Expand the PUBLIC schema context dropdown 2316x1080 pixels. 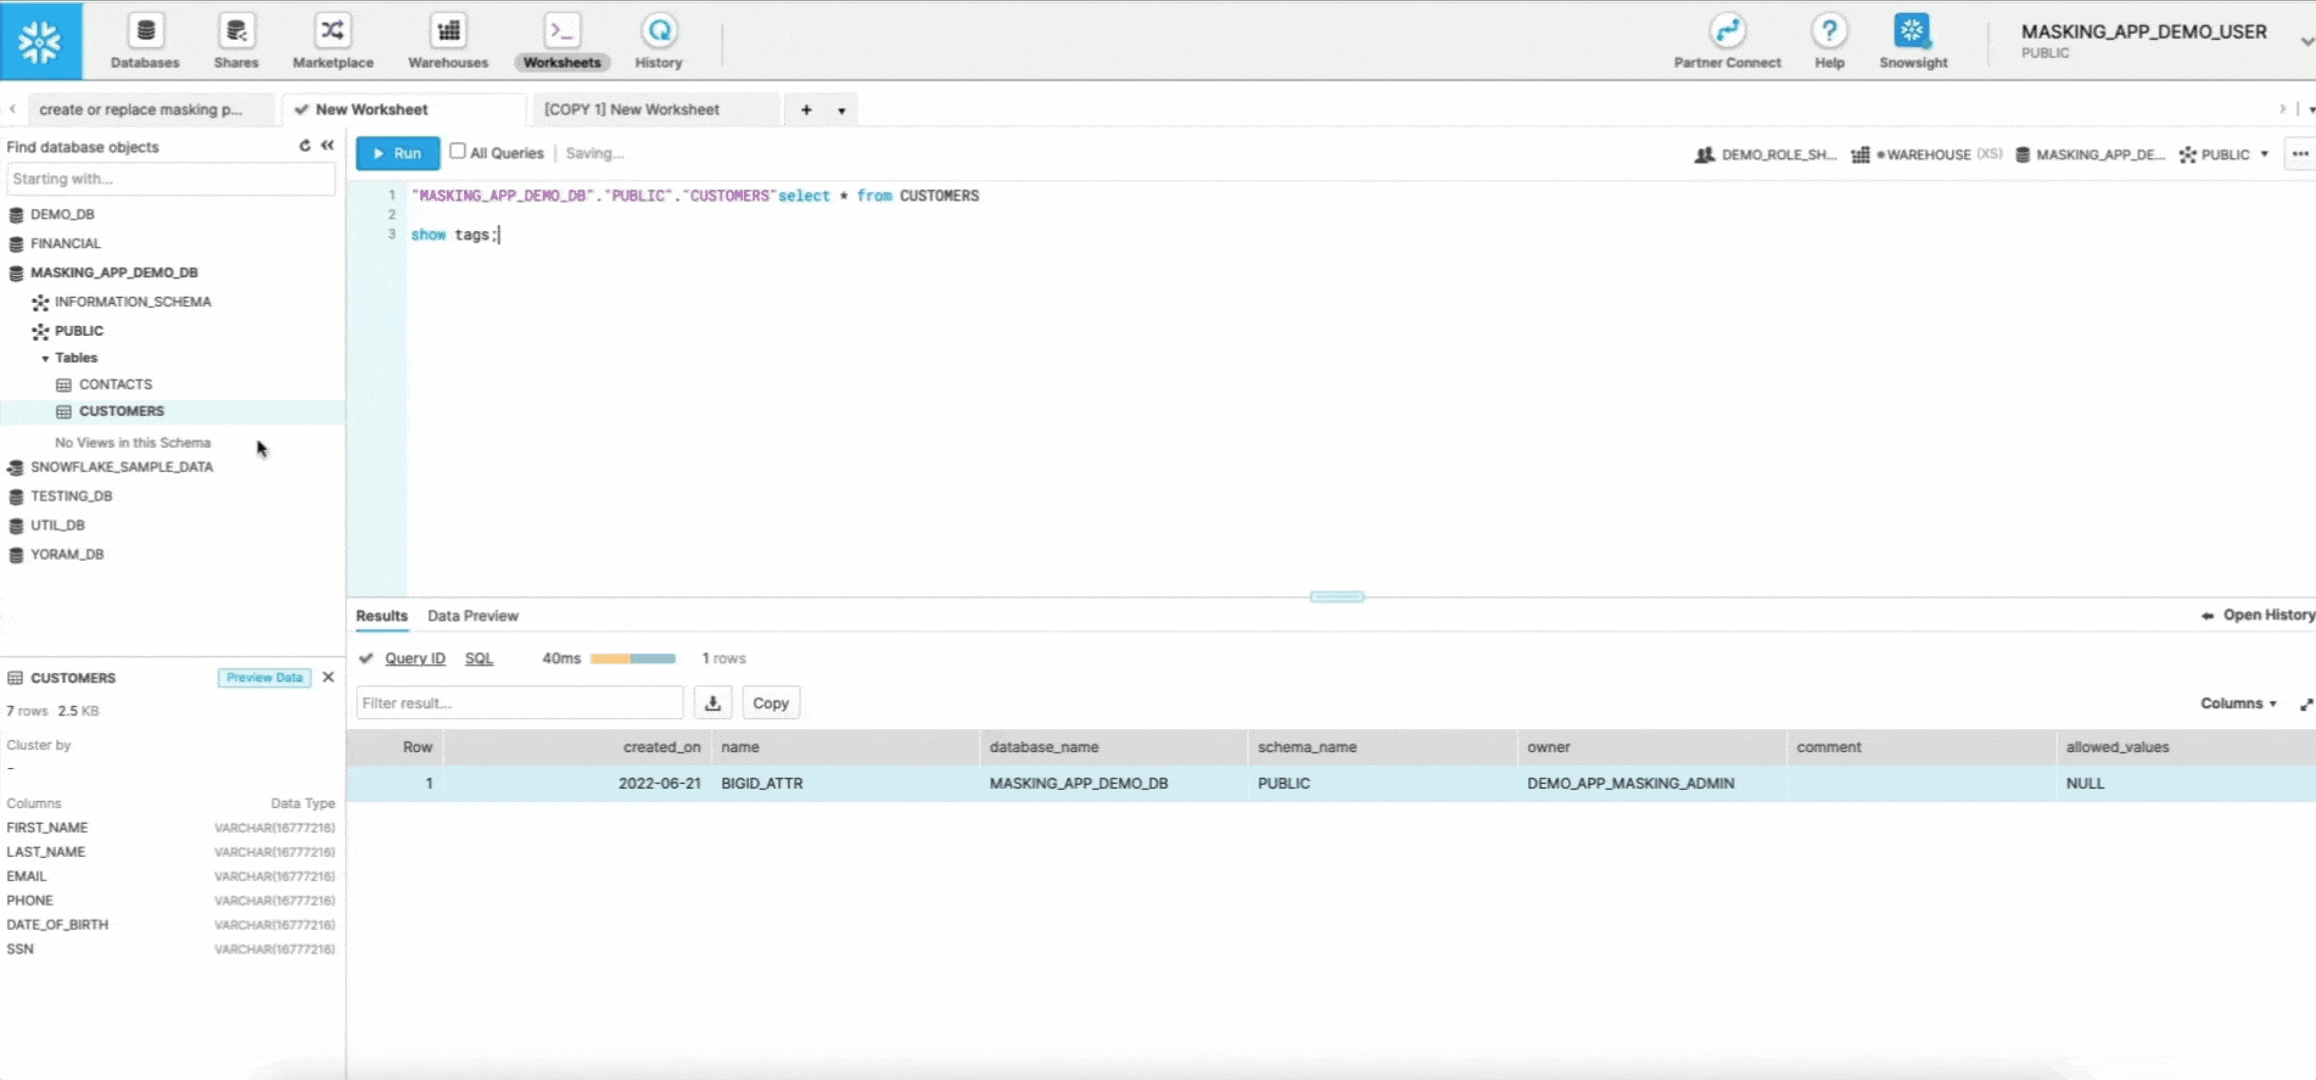[2264, 154]
